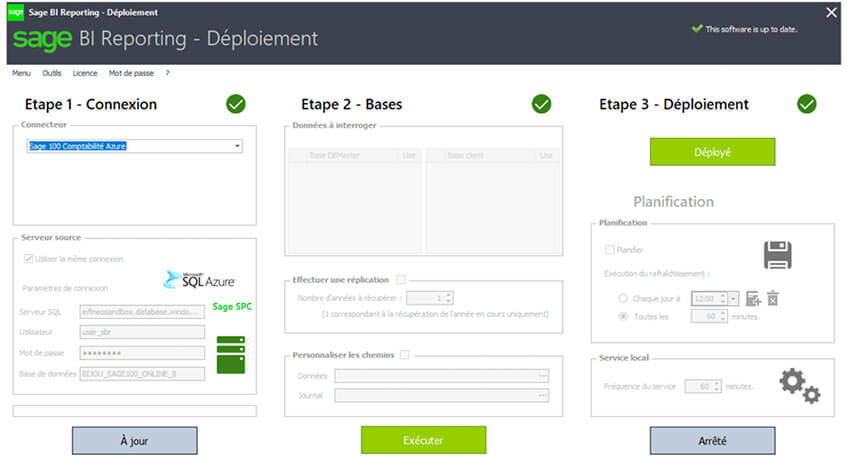Open the ? help menu
This screenshot has width=847, height=459.
tap(167, 73)
